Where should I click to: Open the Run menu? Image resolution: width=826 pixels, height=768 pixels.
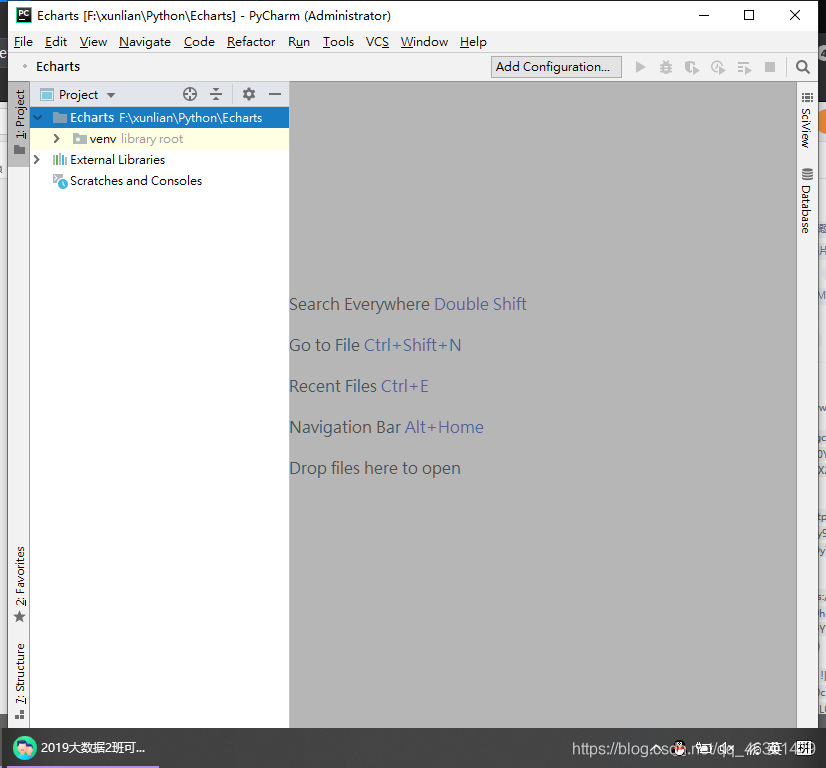[x=299, y=42]
